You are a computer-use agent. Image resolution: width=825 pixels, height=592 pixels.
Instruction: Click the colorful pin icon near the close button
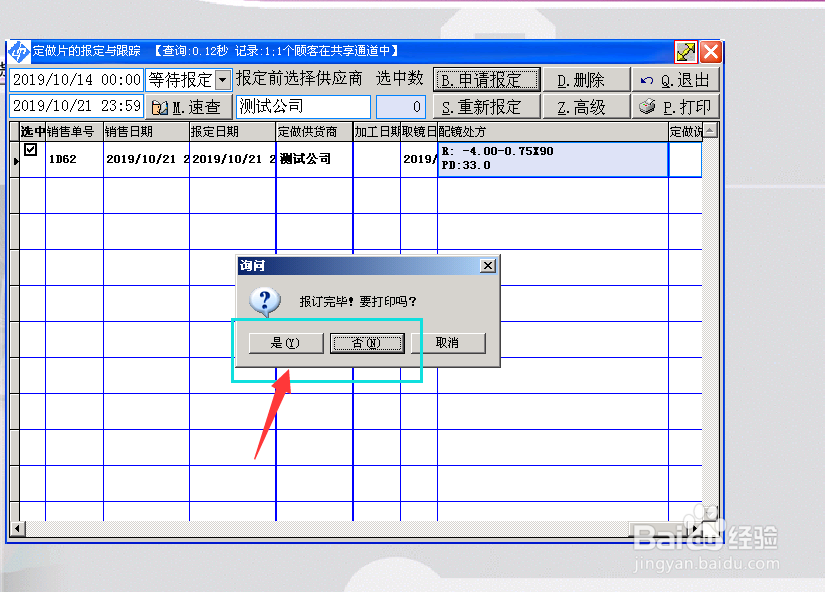coord(685,51)
